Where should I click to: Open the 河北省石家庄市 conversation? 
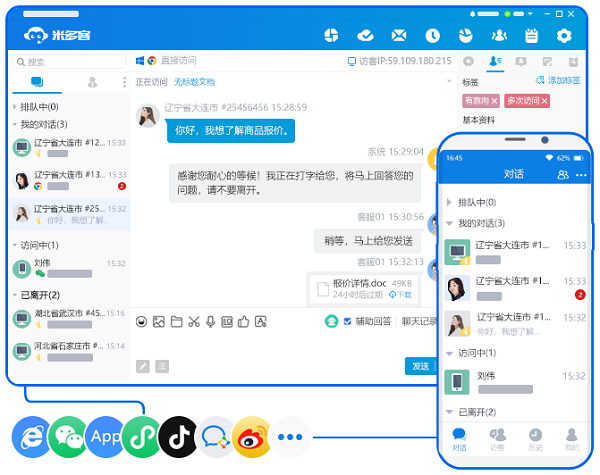69,351
